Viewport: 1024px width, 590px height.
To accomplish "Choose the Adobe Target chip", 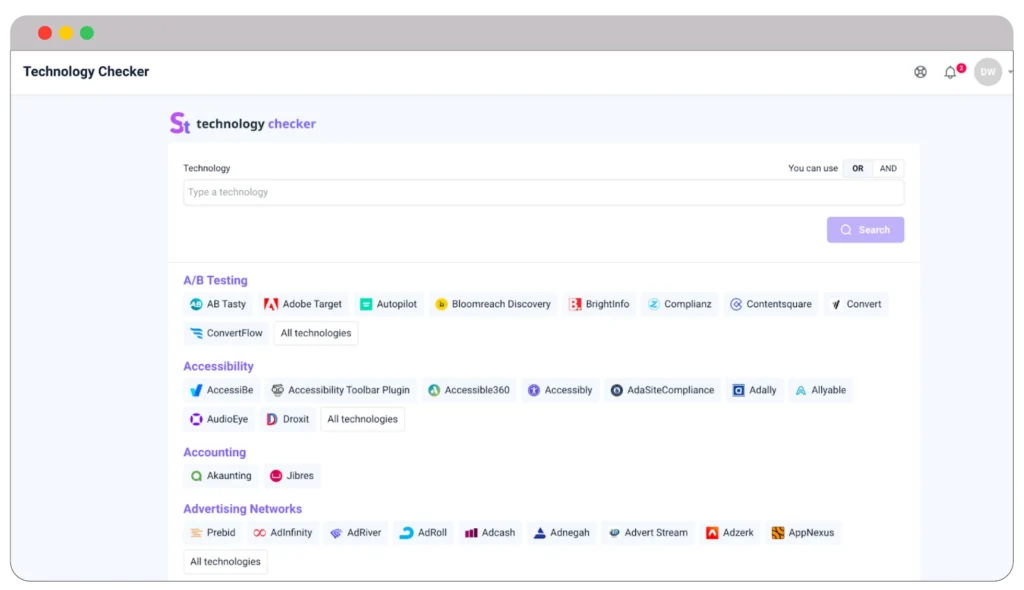I will [303, 304].
